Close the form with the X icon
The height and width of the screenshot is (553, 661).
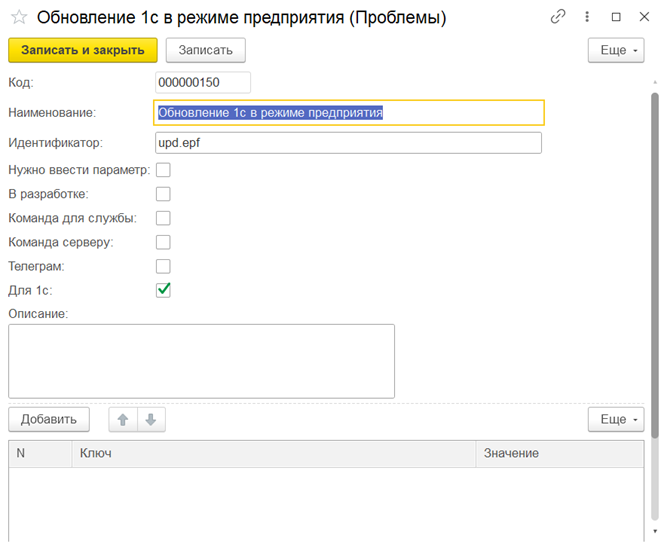[x=644, y=17]
